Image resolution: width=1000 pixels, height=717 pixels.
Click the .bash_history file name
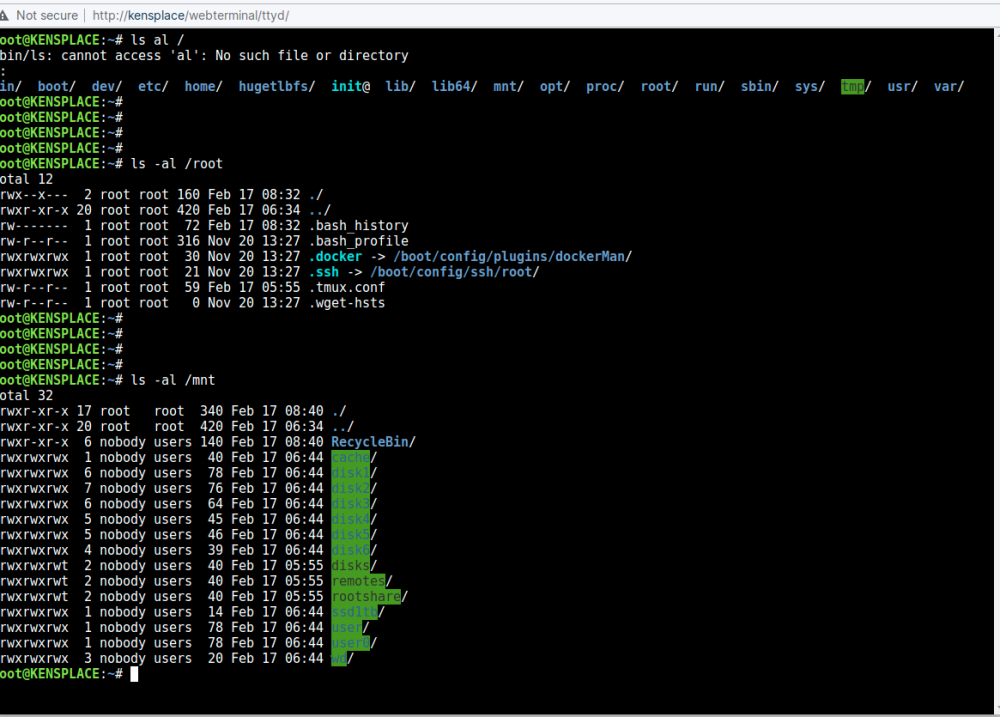[x=359, y=226]
